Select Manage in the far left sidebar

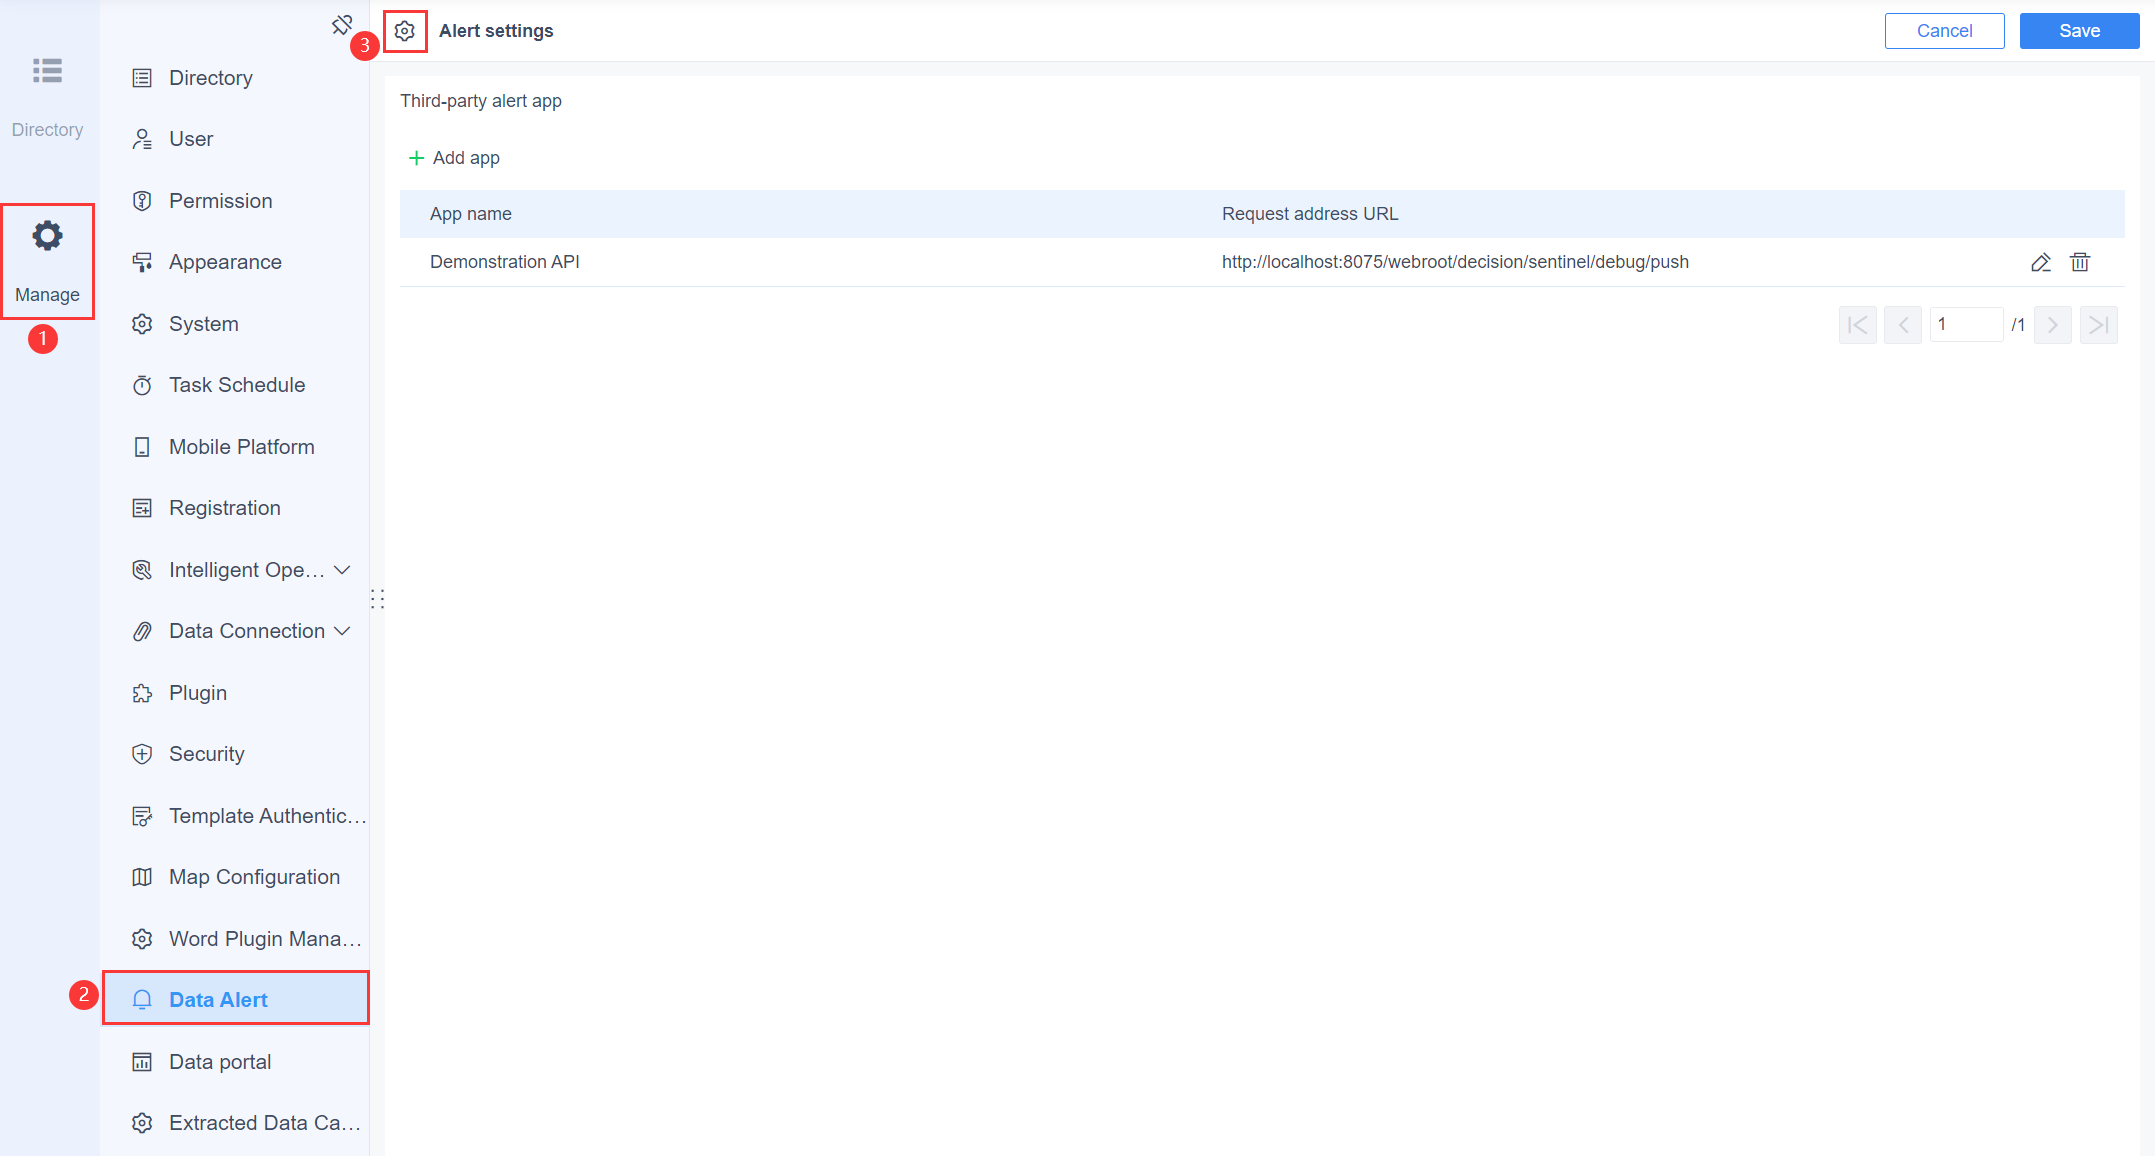(x=47, y=258)
